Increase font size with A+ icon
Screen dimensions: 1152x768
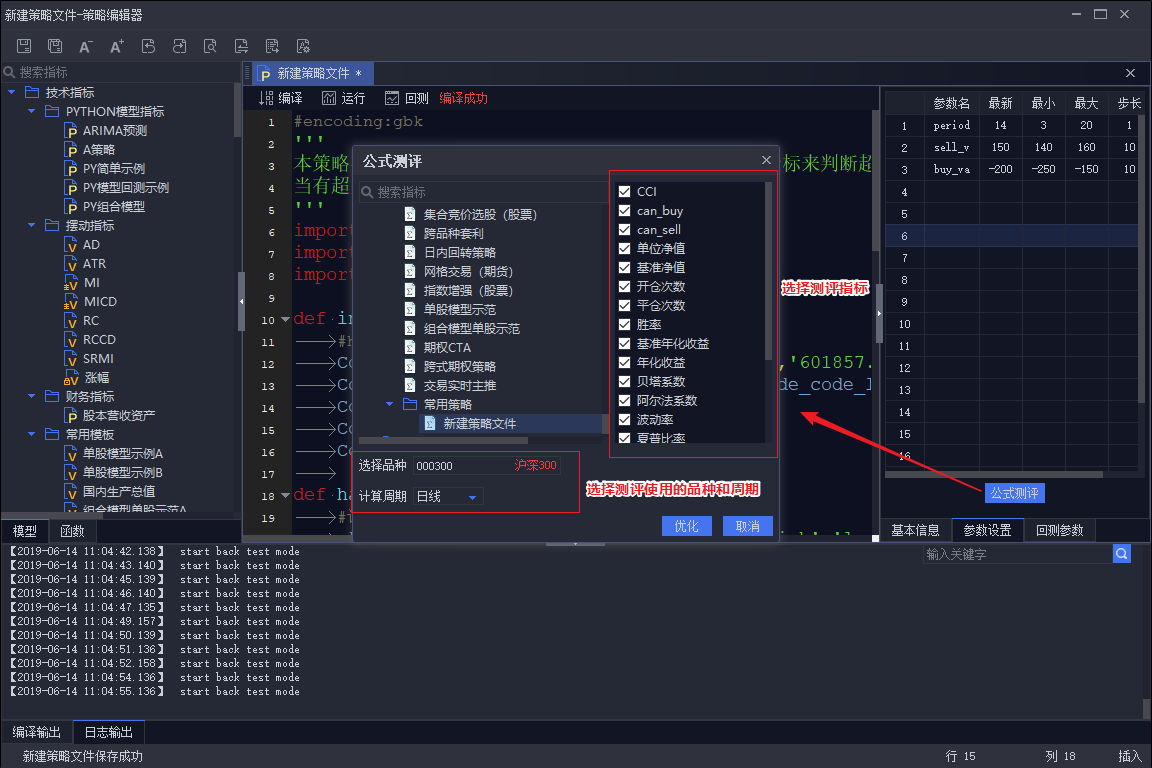point(117,46)
